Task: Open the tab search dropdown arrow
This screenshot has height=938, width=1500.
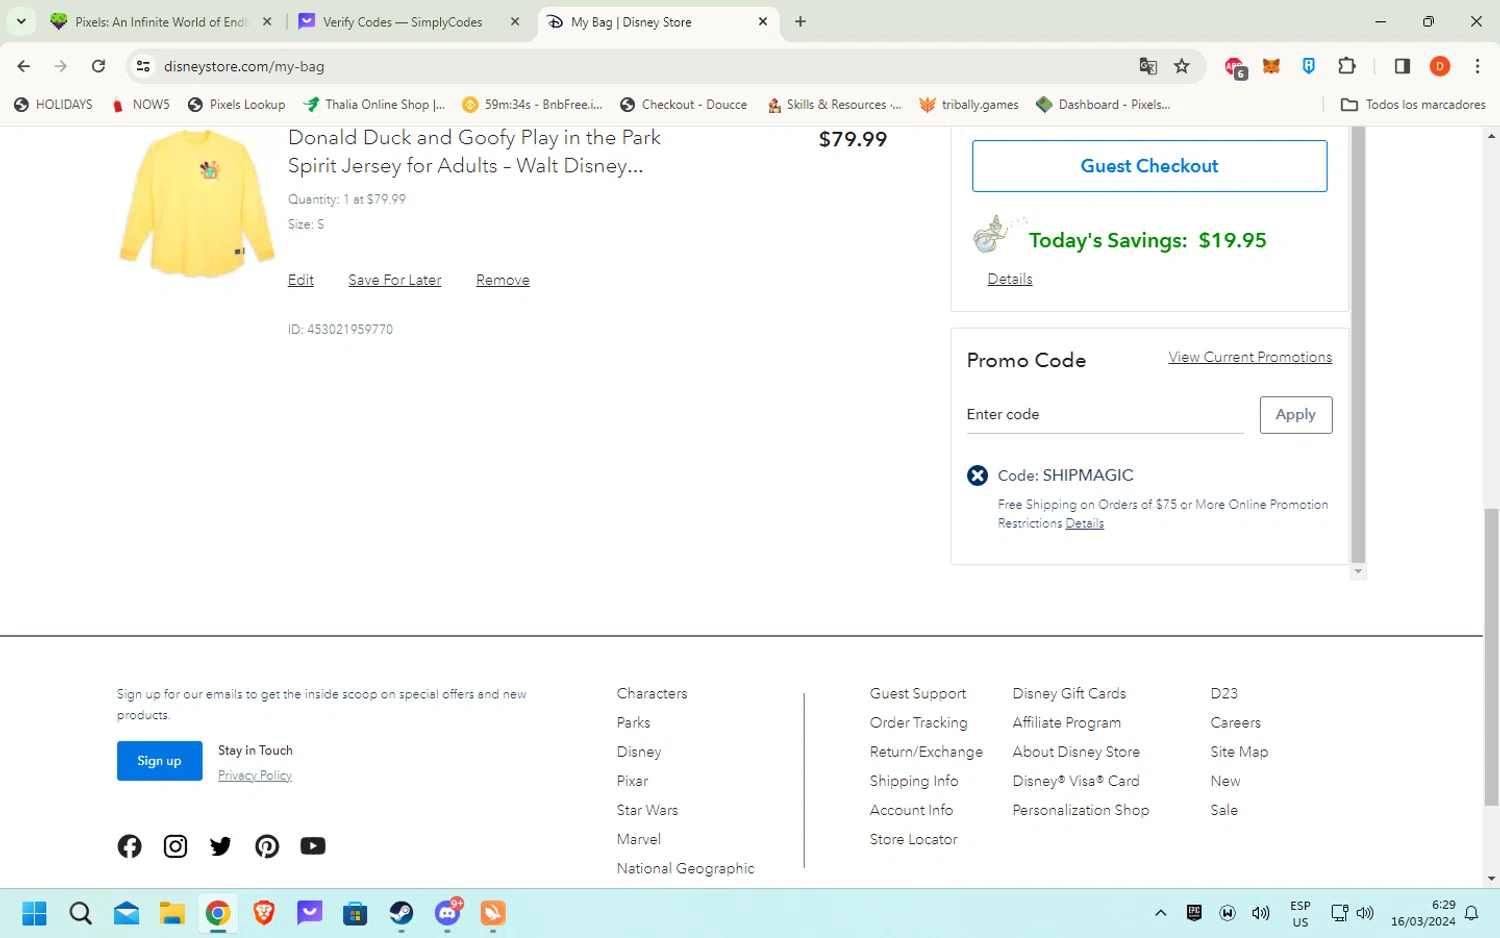Action: tap(20, 21)
